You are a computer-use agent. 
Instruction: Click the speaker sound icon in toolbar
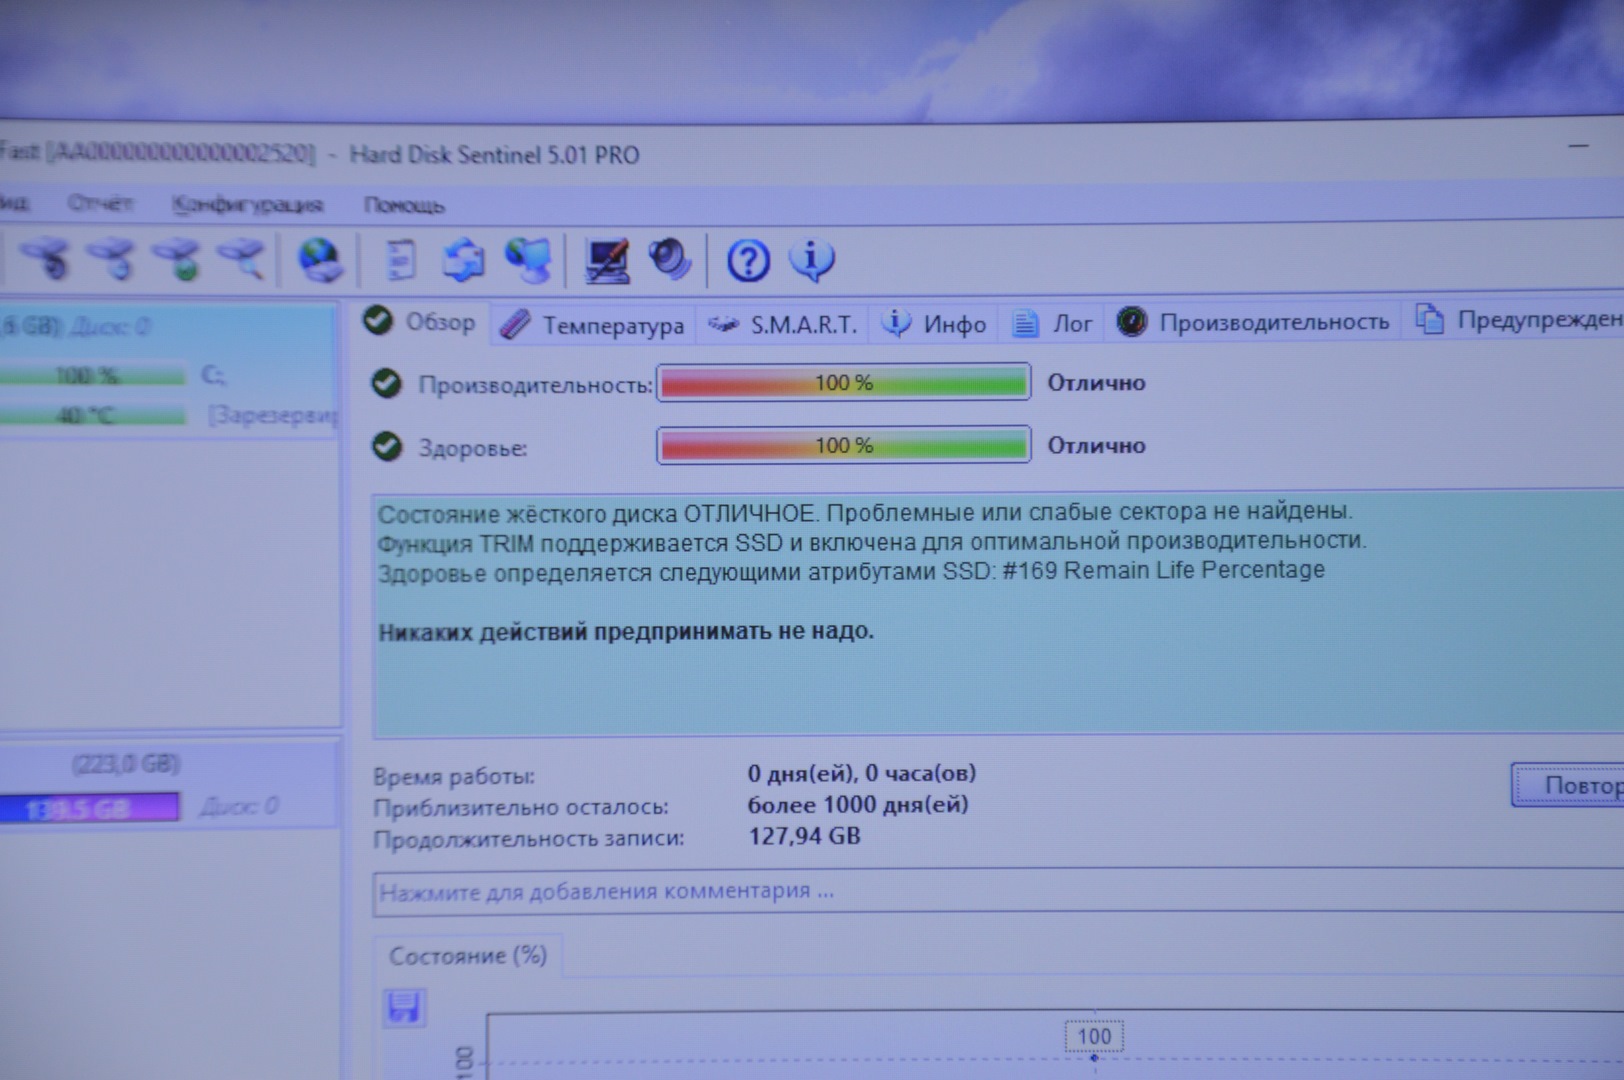(x=670, y=260)
